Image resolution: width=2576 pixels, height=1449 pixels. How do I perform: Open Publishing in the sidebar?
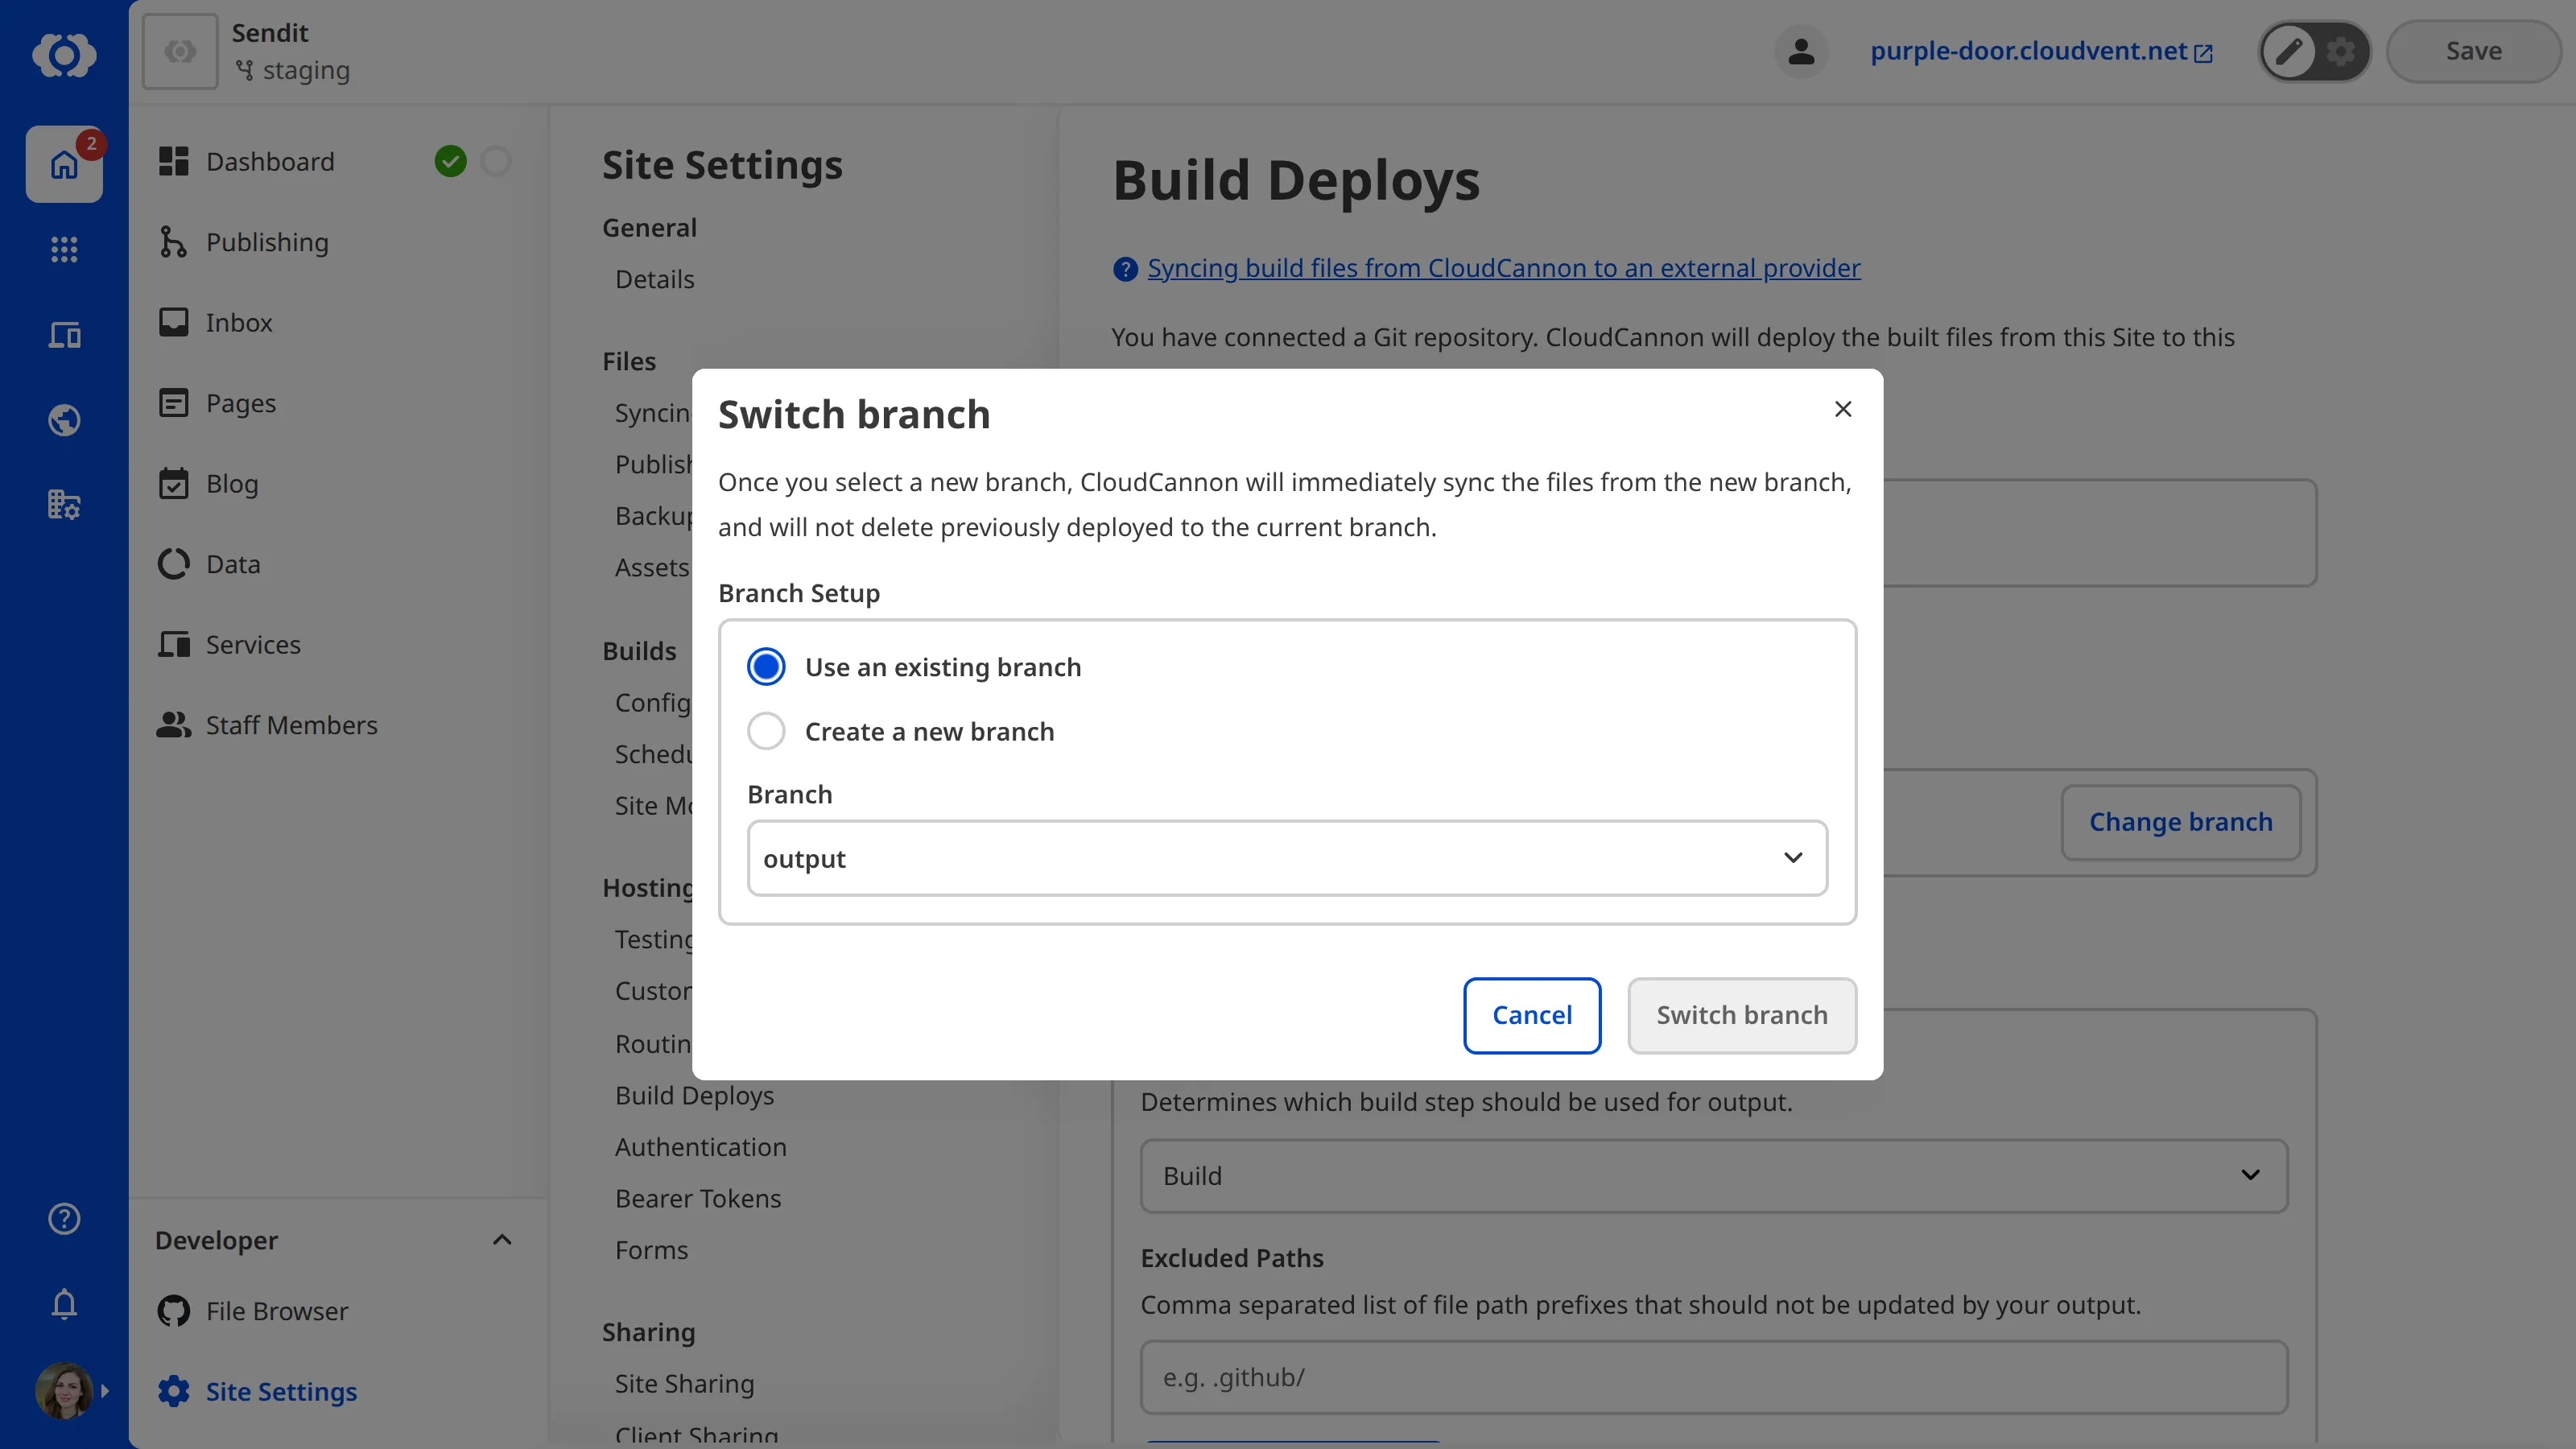[267, 242]
